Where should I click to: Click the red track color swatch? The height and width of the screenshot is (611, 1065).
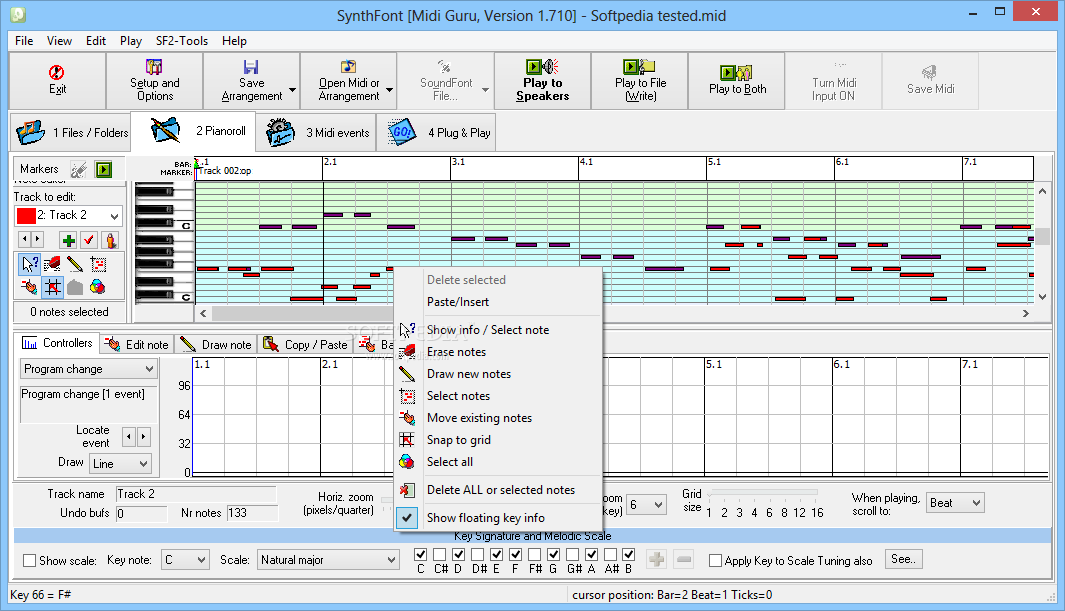[26, 216]
